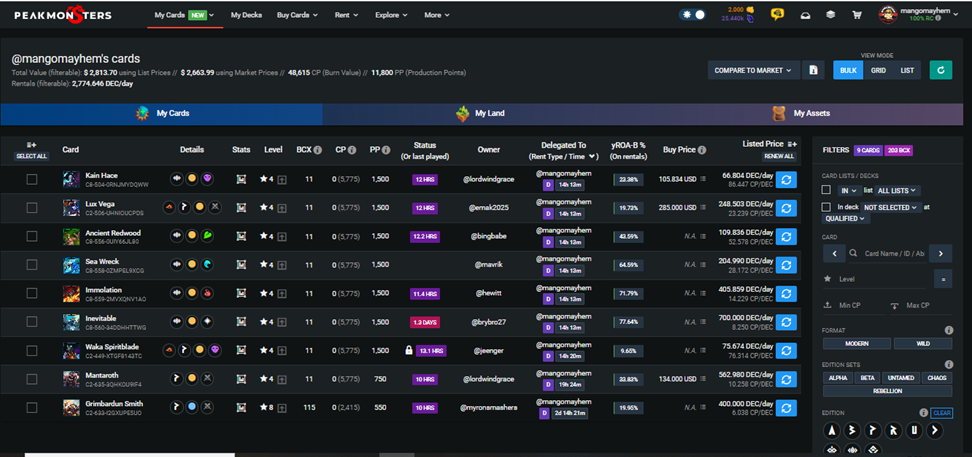This screenshot has width=972, height=457.
Task: Open the ALL LISTS dropdown
Action: [x=898, y=190]
